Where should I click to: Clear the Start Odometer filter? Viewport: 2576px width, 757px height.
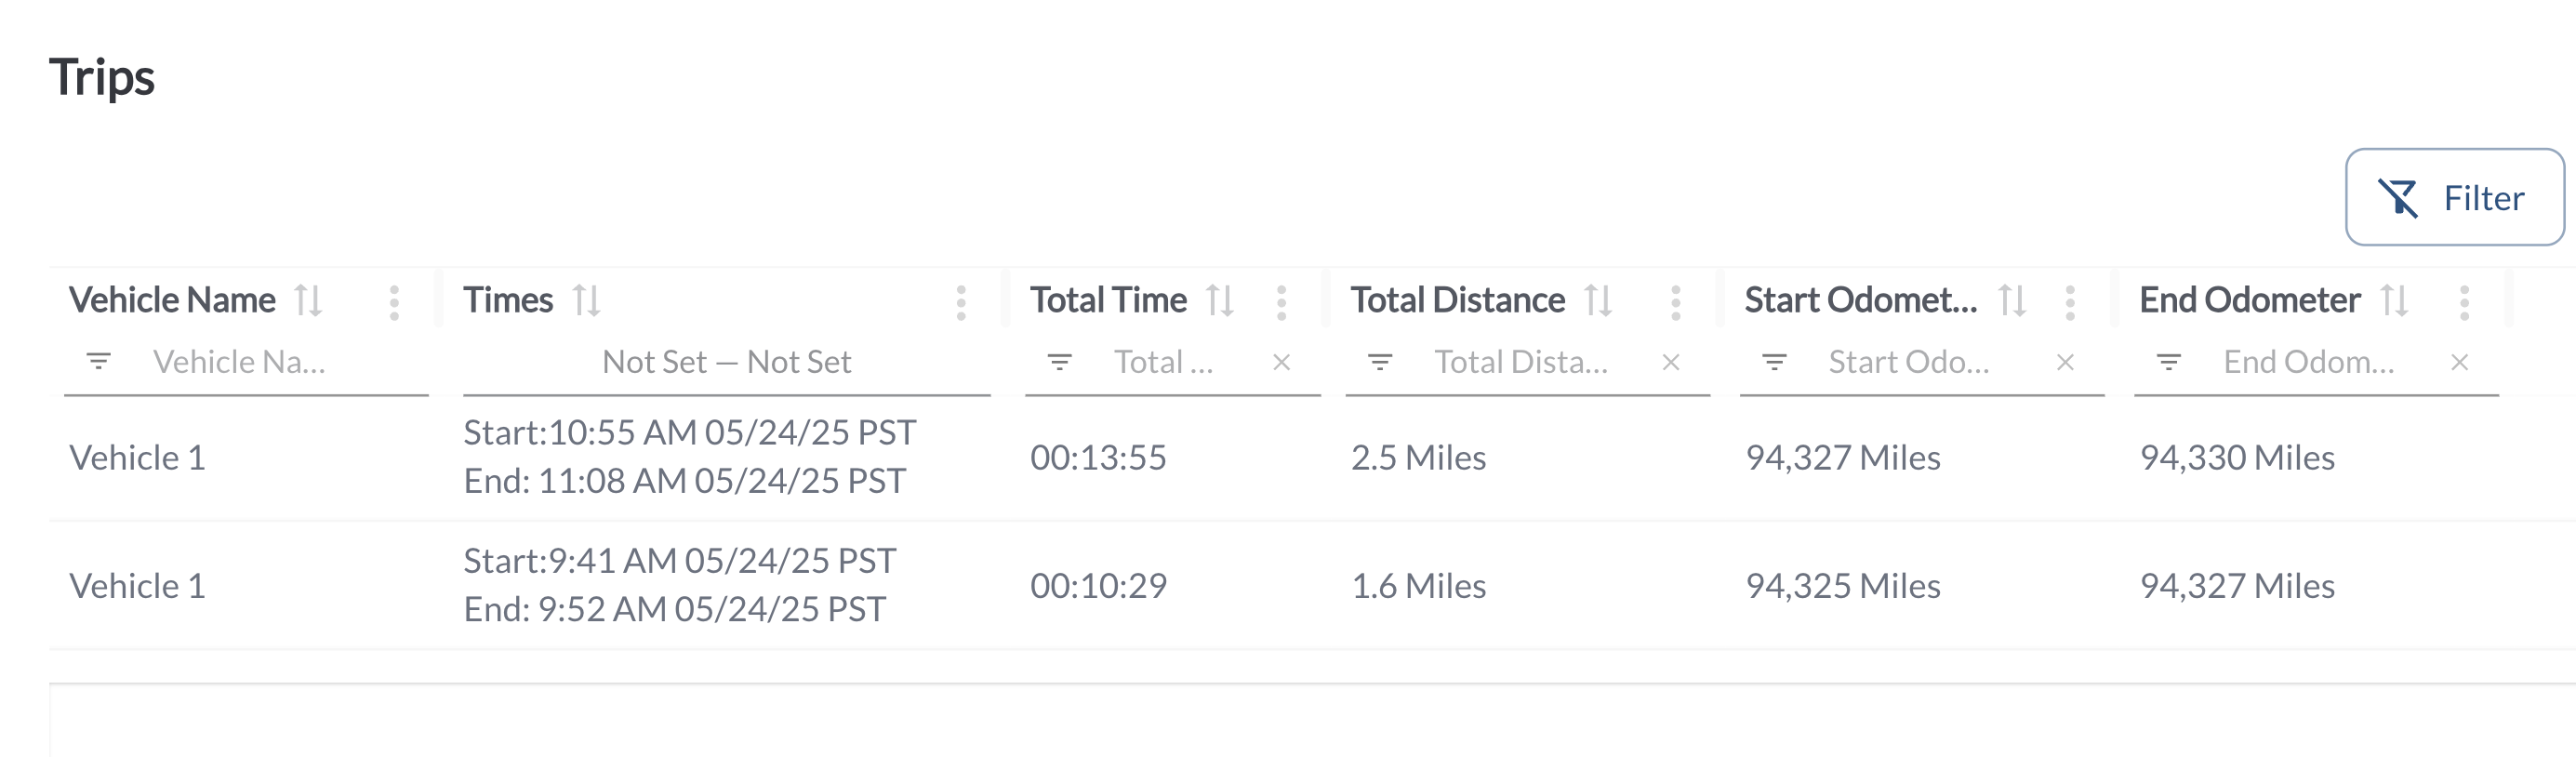pos(2065,362)
